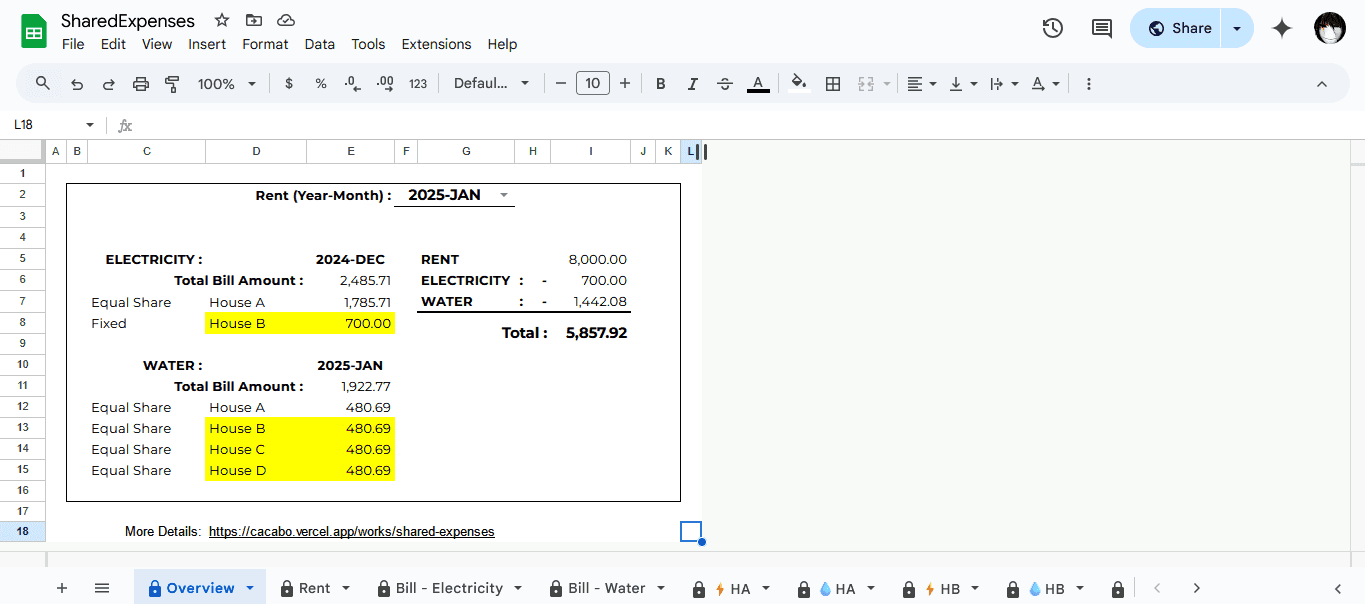Viewport: 1365px width, 604px height.
Task: Open the cacabo.vercel.app shared-expenses link
Action: [351, 531]
